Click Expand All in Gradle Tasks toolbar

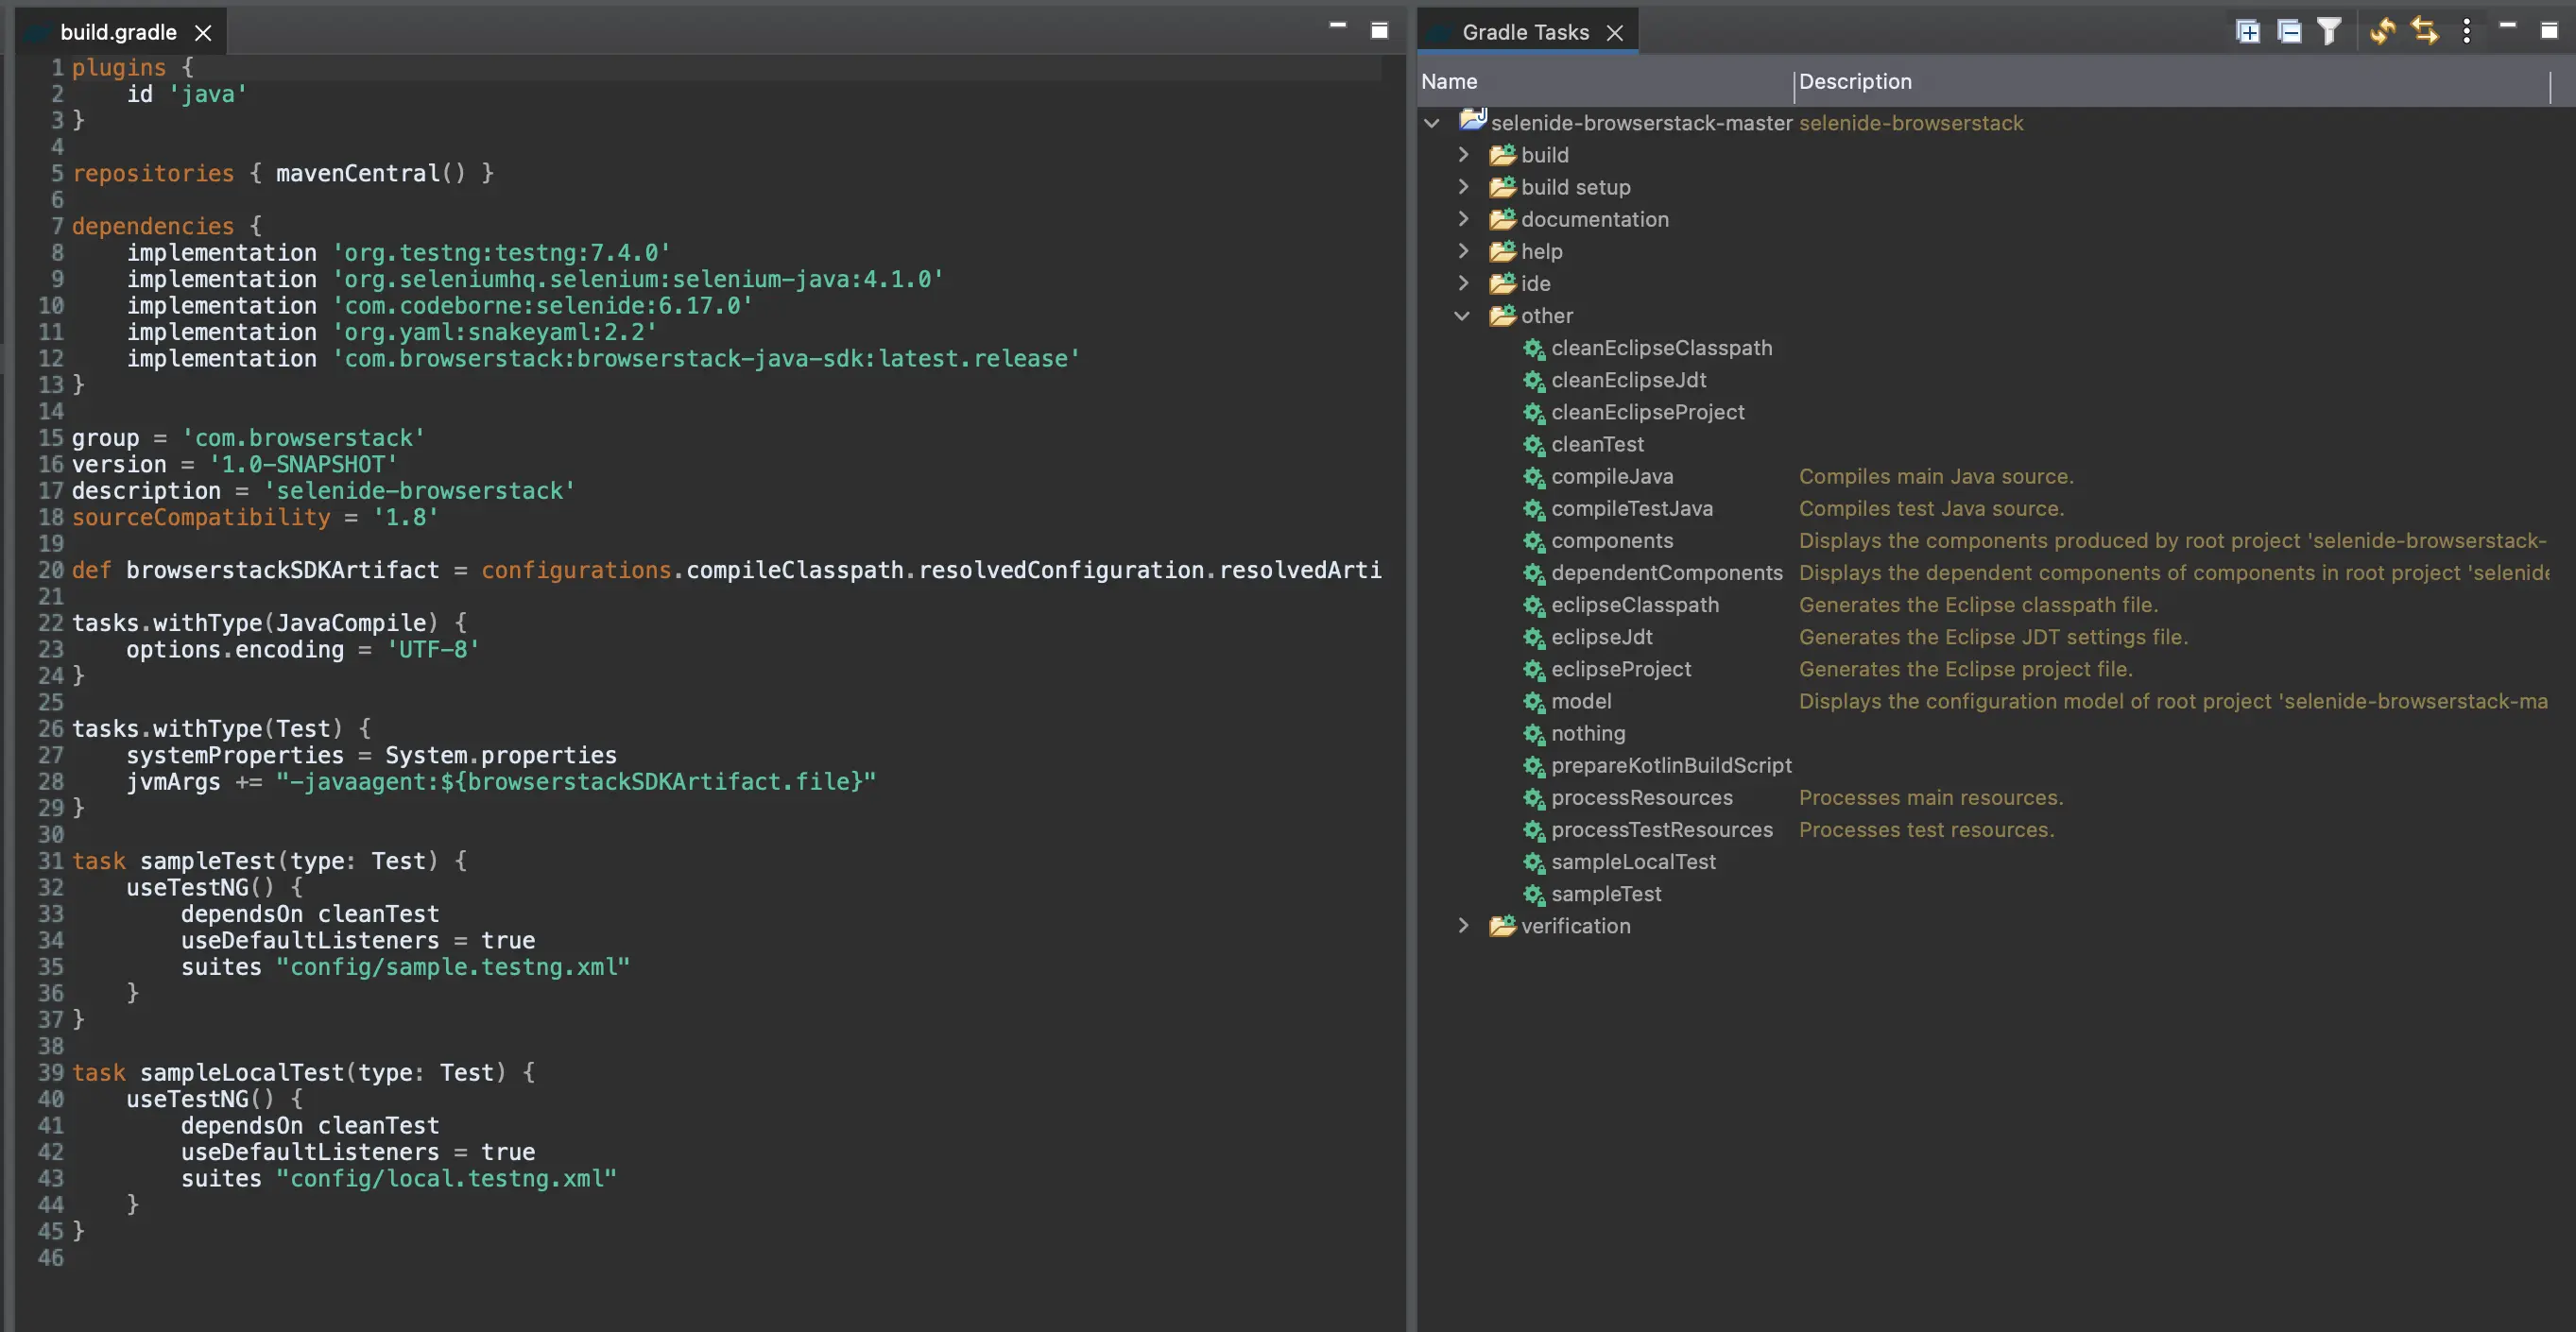[2247, 32]
